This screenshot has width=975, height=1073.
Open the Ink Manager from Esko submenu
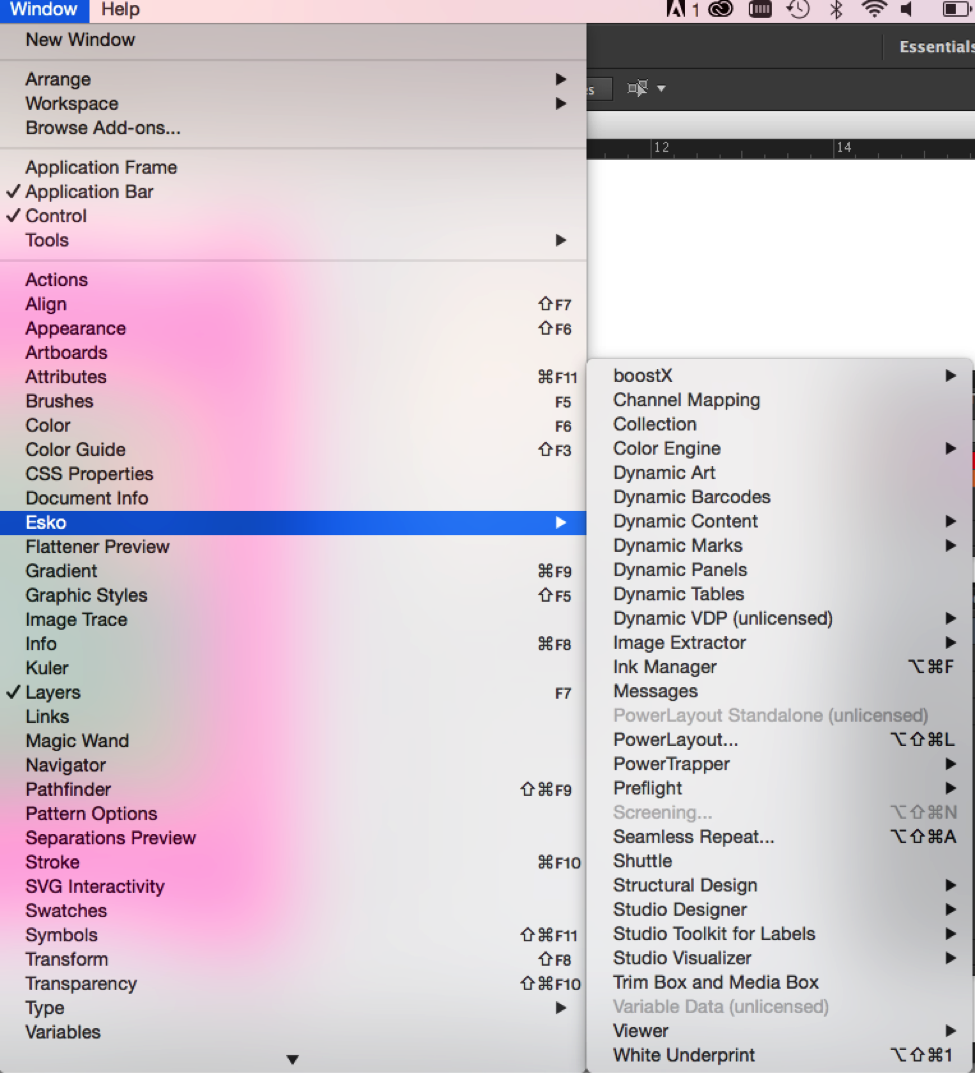(x=780, y=667)
